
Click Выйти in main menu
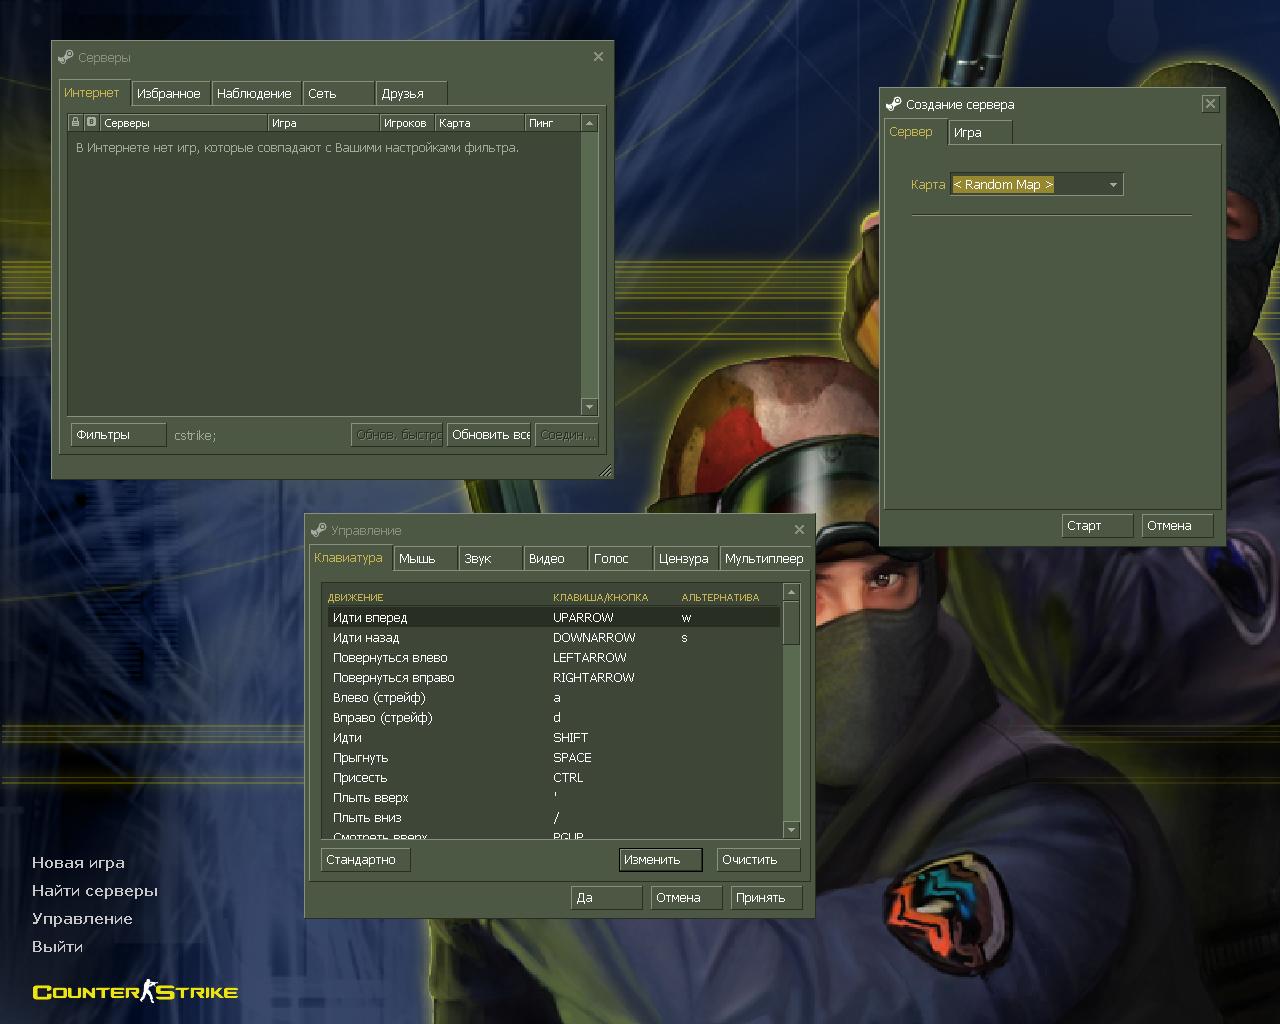coord(57,946)
